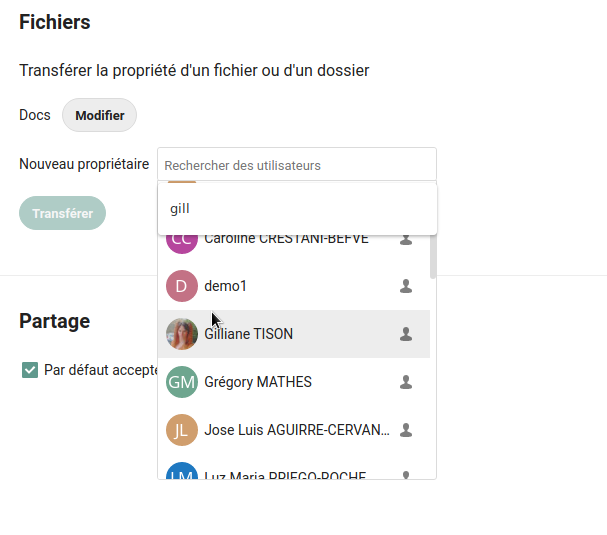Click the user icon beside Grégory MATHES
607x535 pixels.
click(406, 382)
